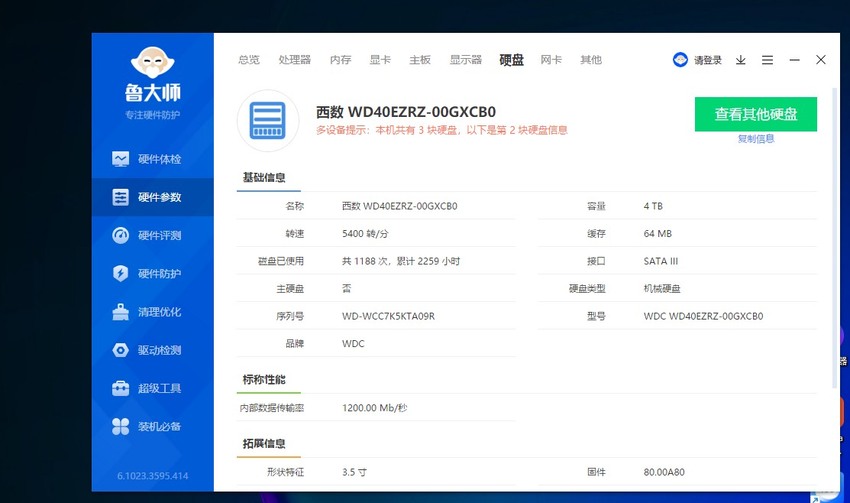This screenshot has height=503, width=850.
Task: Switch to 其他 tab
Action: [591, 60]
